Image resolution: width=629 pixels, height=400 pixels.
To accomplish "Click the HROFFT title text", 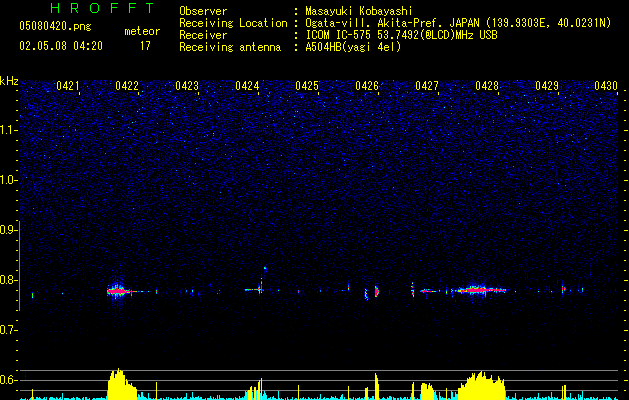I will coord(102,8).
